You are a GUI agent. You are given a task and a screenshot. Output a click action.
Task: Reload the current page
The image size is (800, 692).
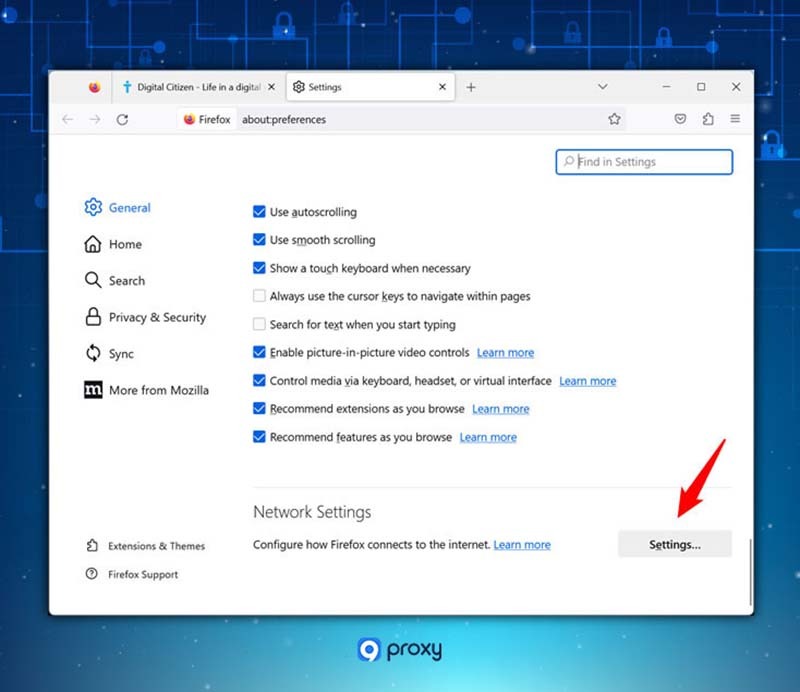click(x=123, y=119)
